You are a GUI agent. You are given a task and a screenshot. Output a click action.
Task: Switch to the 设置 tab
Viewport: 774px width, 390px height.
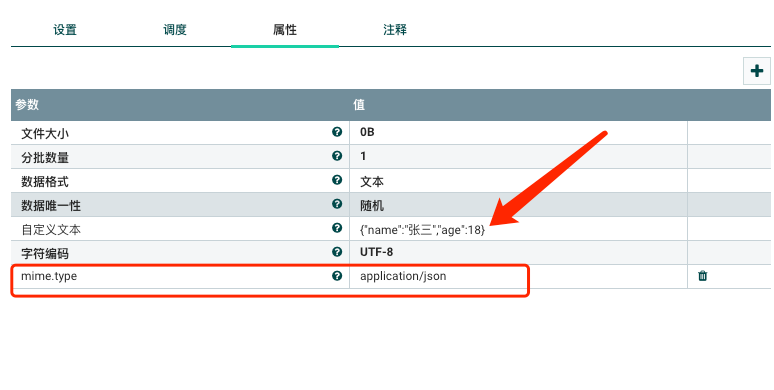[65, 30]
